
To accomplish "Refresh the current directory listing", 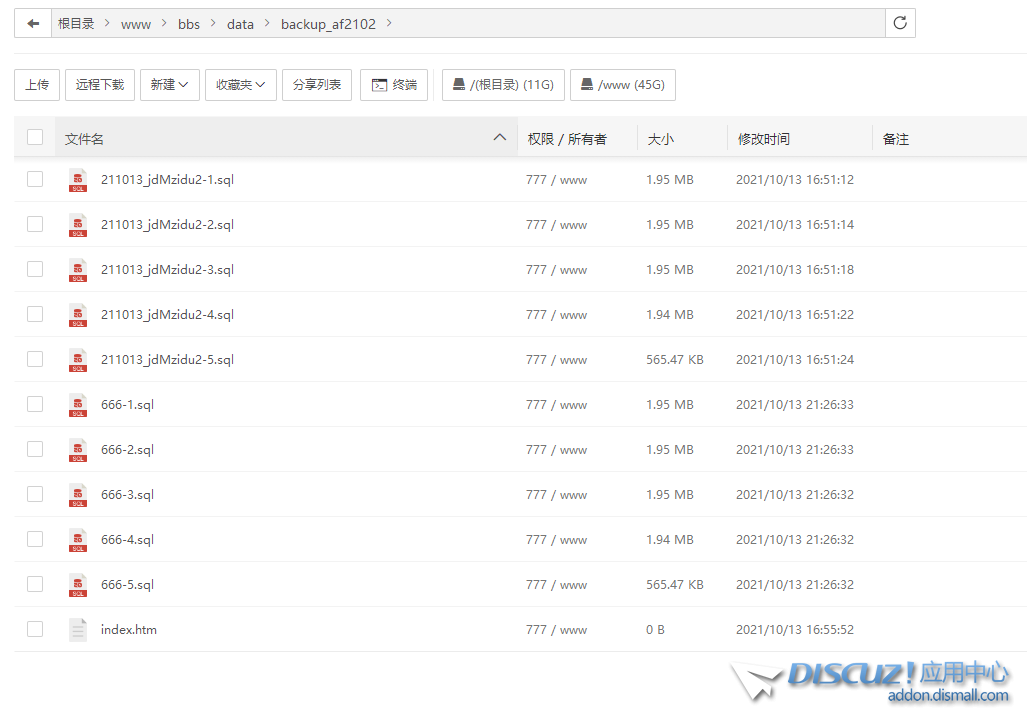I will coord(900,23).
